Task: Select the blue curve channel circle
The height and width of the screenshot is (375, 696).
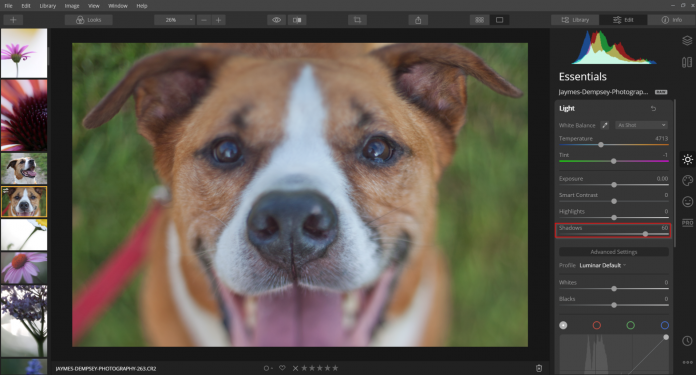Action: click(664, 325)
